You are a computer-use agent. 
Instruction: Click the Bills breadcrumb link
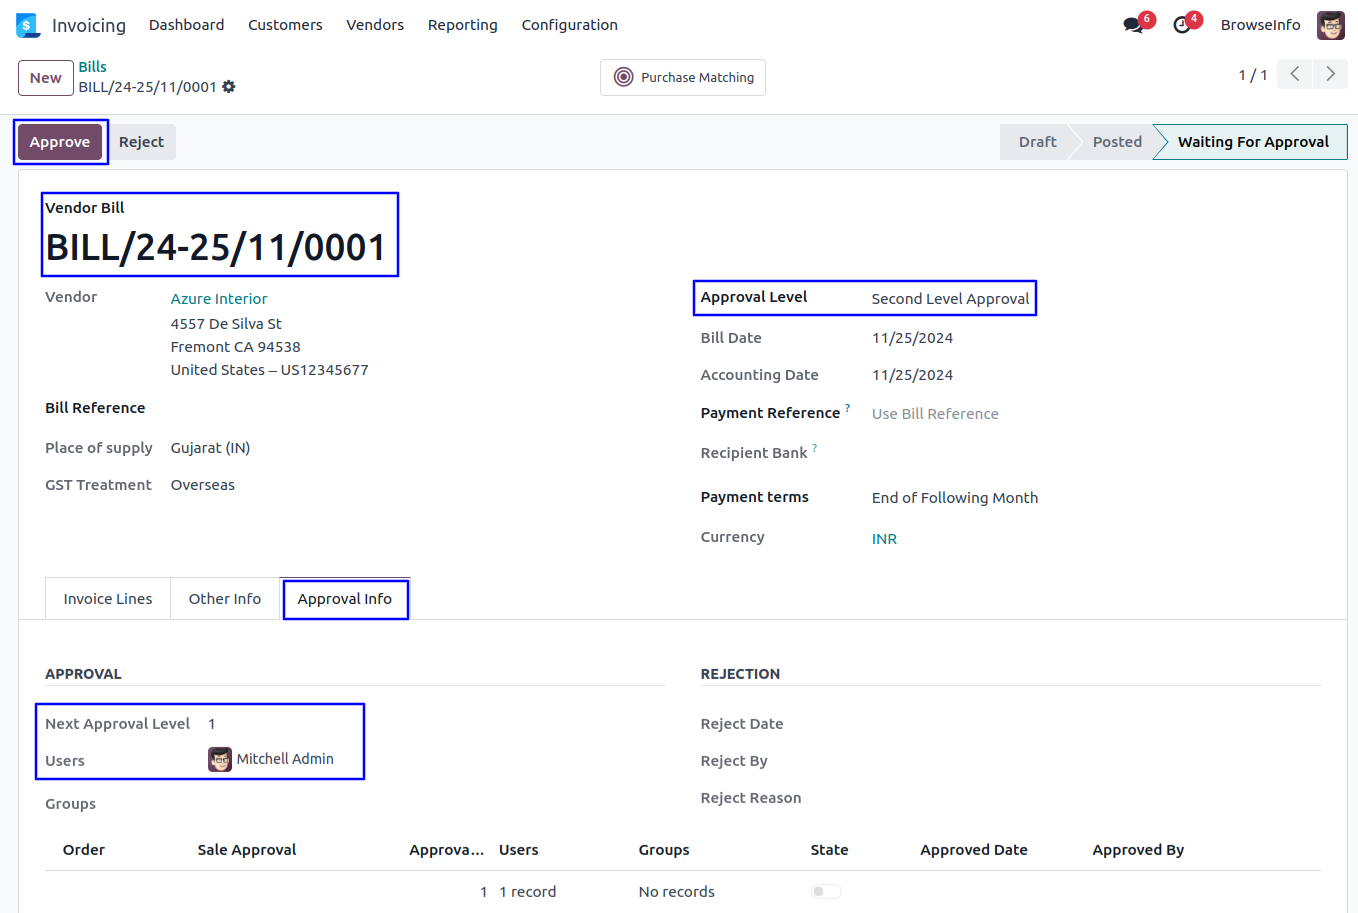tap(93, 67)
